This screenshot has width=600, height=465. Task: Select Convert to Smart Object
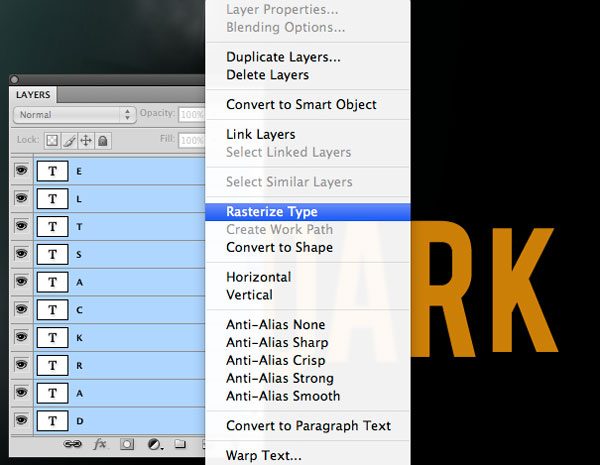[301, 104]
